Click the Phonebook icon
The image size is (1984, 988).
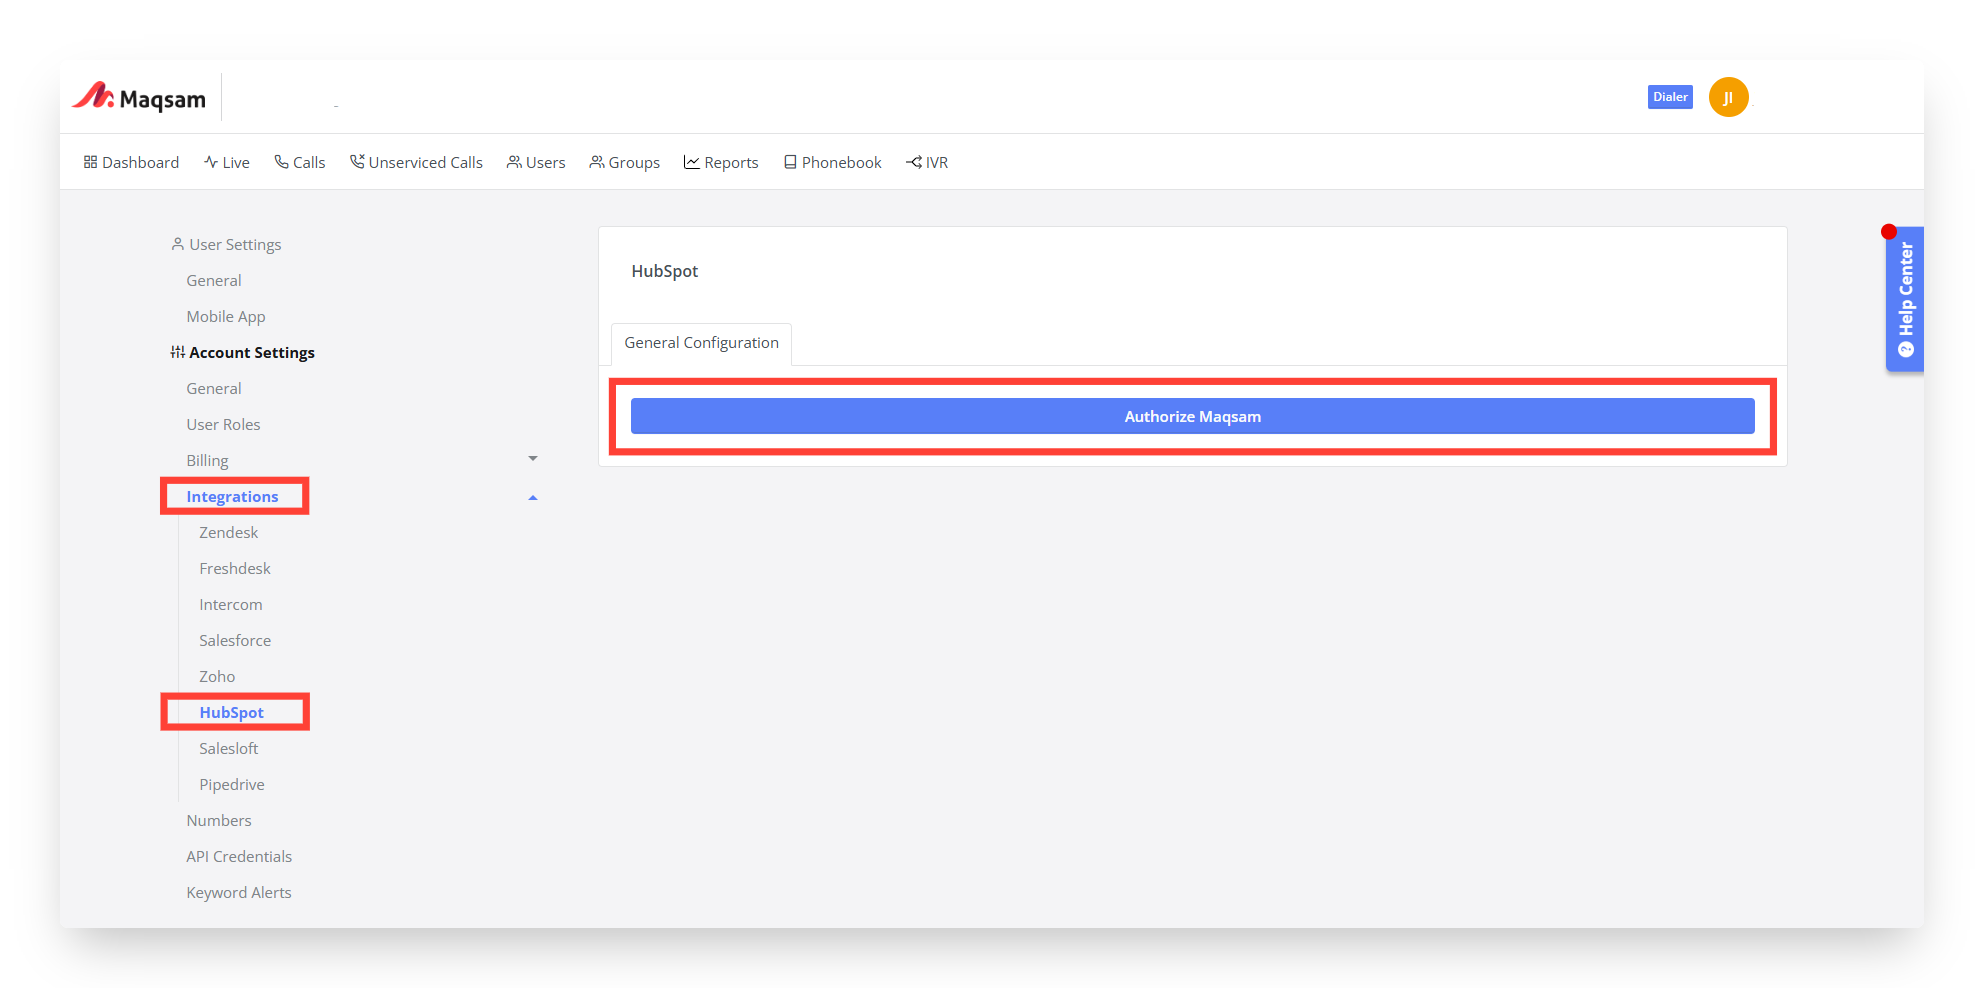pos(790,162)
